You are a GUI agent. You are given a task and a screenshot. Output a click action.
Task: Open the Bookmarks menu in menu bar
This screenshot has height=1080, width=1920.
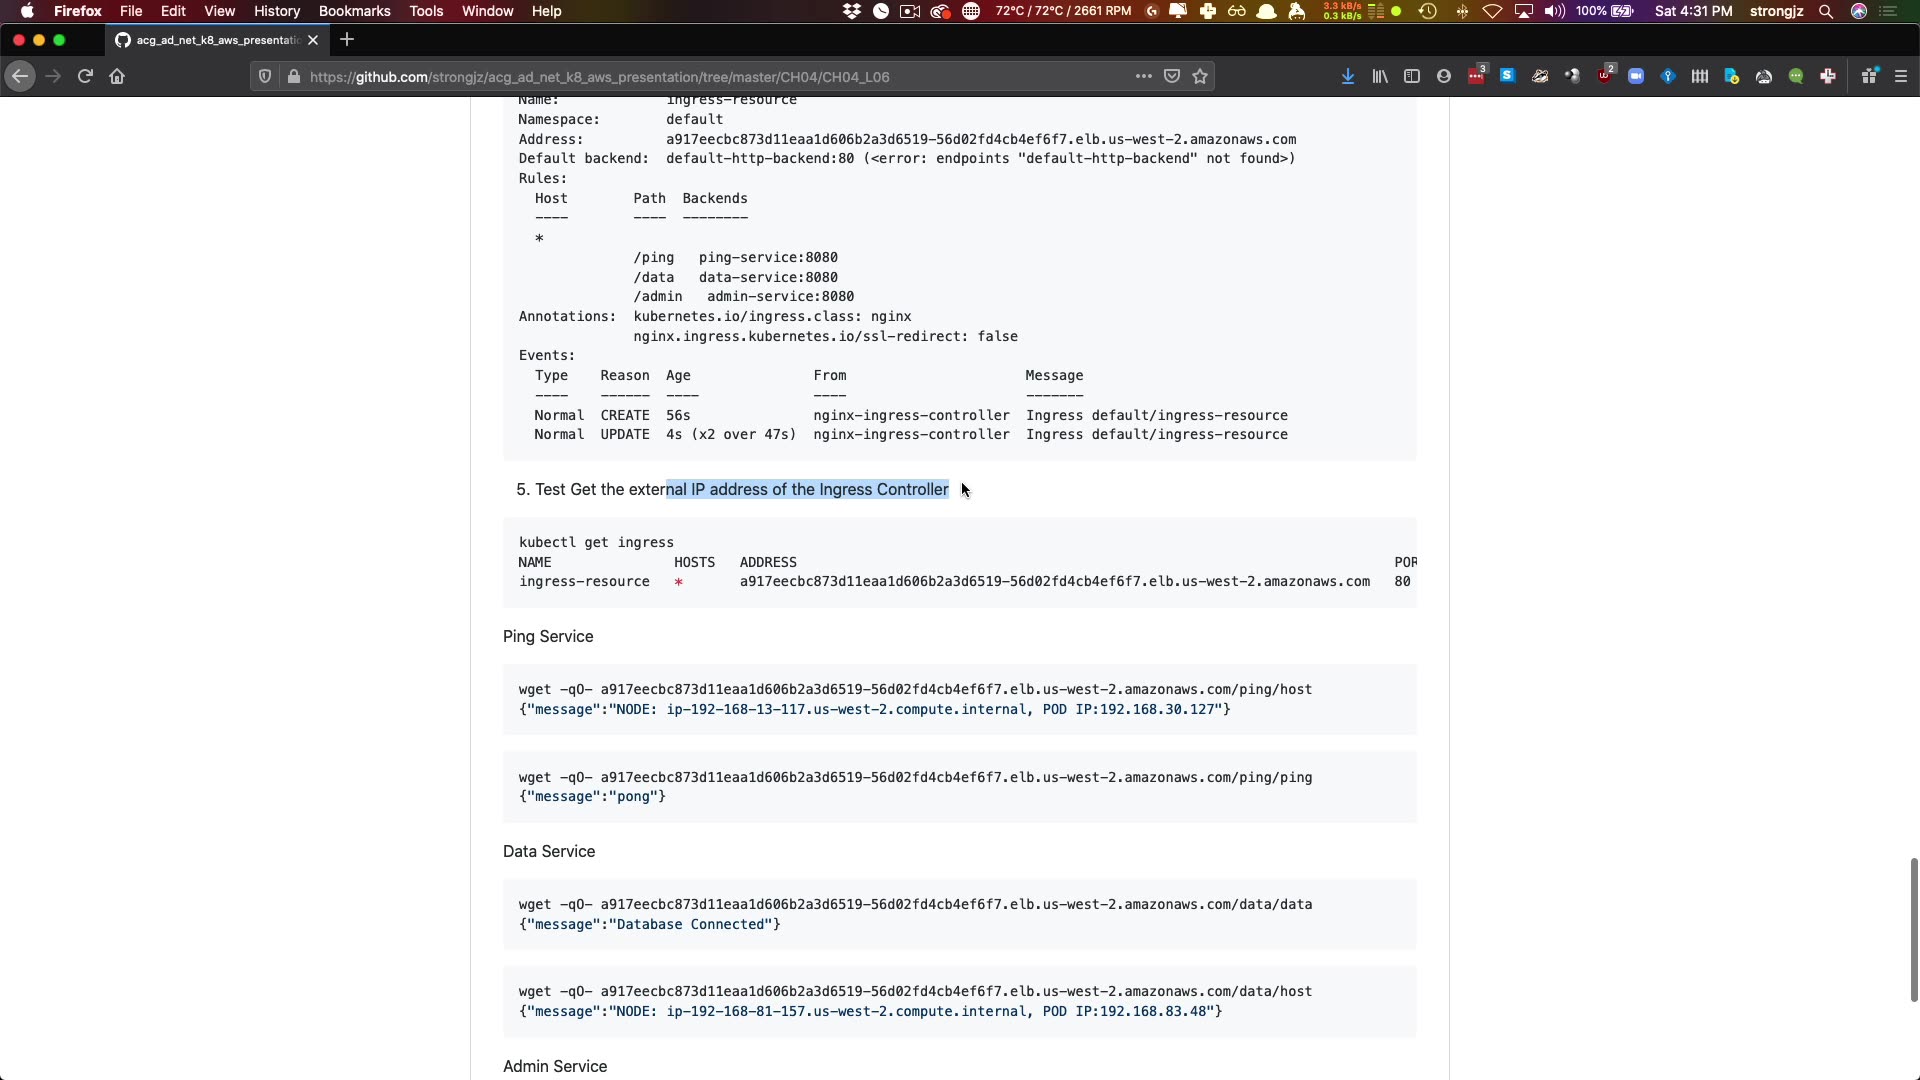click(354, 11)
